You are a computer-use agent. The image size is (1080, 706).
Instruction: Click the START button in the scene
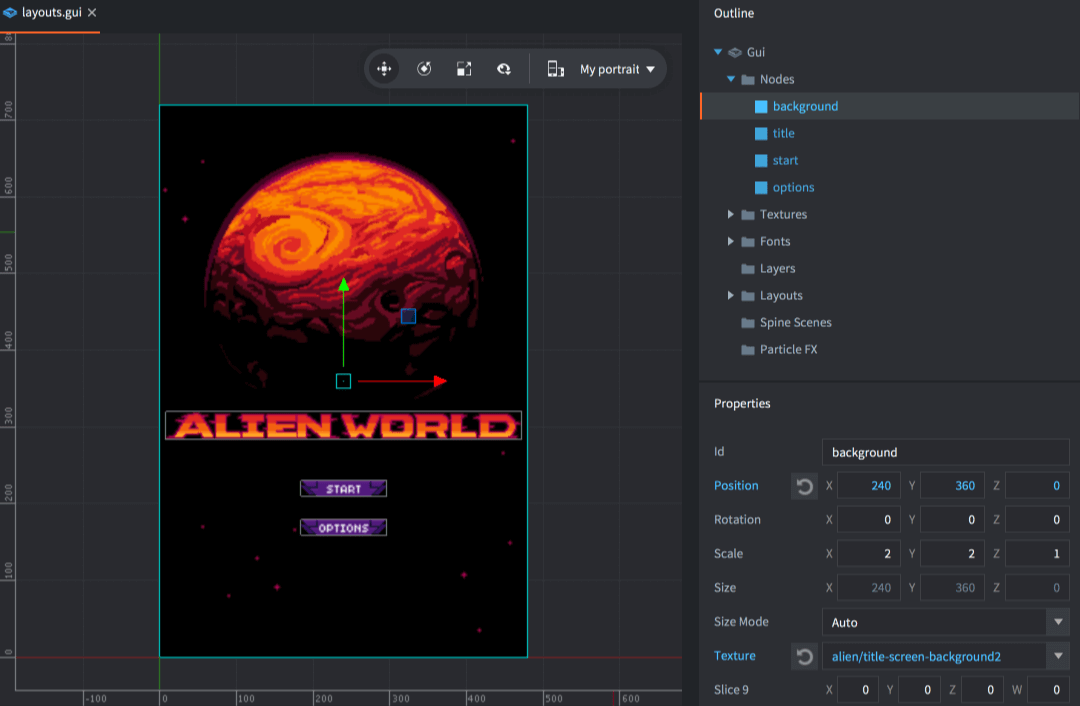343,489
